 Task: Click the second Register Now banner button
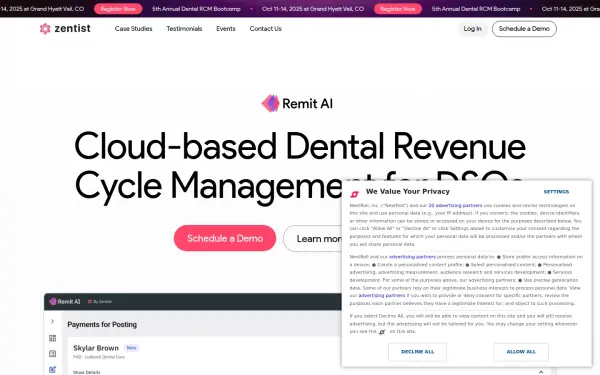pos(398,9)
